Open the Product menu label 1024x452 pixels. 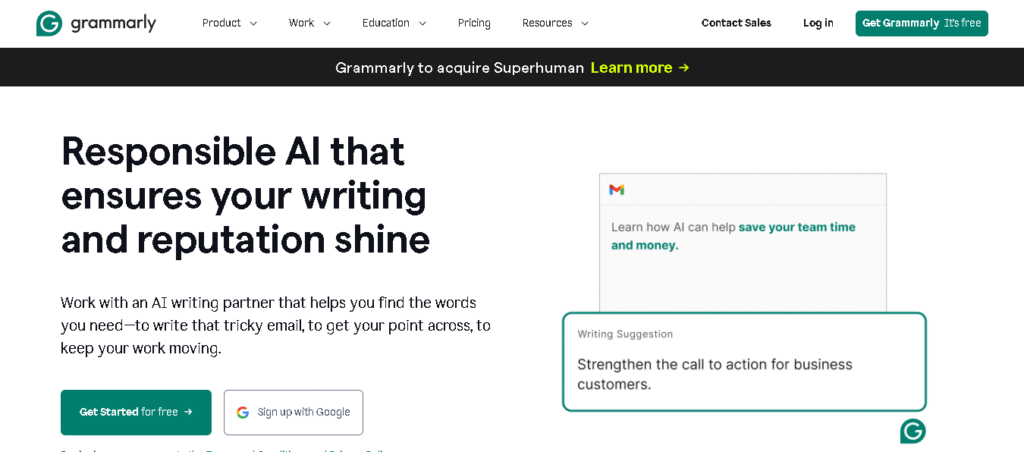(x=221, y=23)
